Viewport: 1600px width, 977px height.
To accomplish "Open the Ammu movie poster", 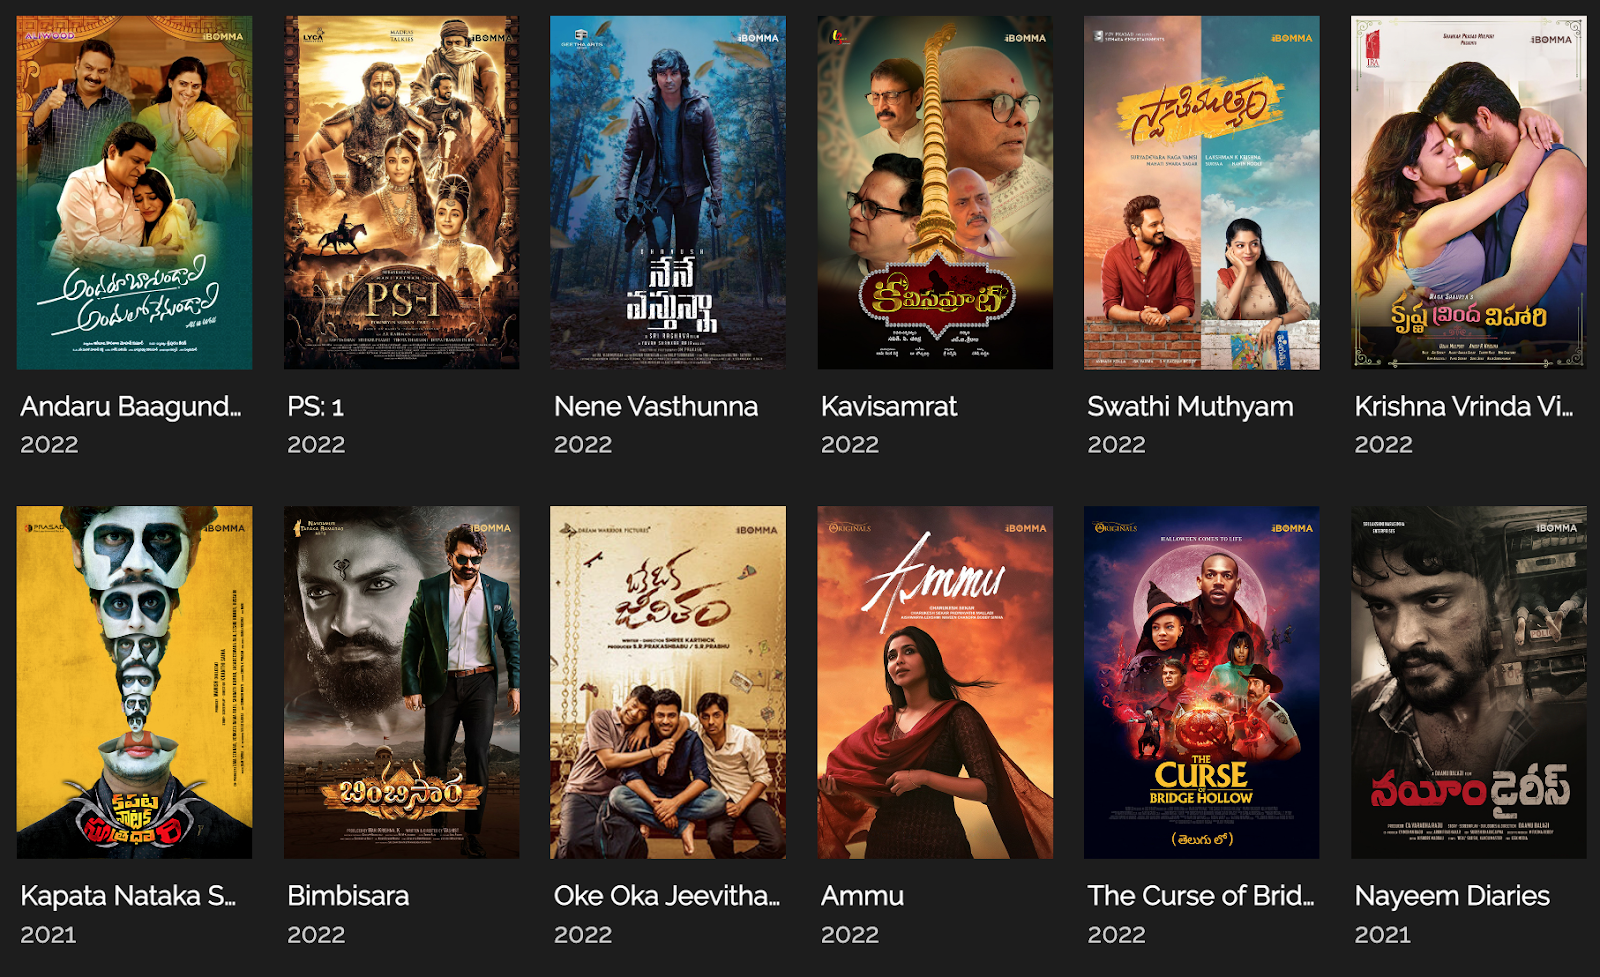I will [x=935, y=682].
